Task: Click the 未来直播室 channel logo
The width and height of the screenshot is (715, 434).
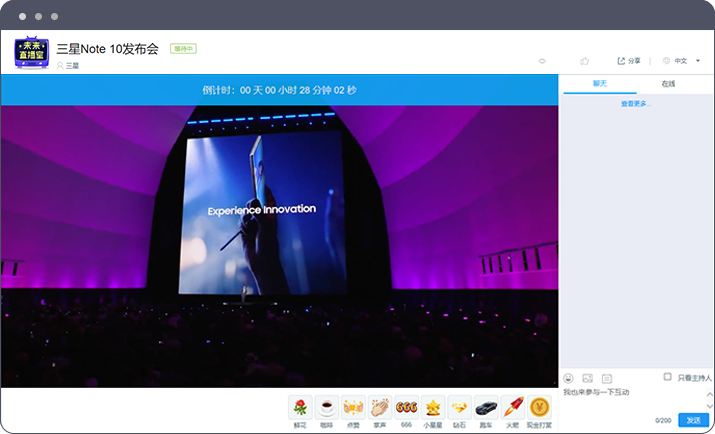Action: [x=31, y=53]
